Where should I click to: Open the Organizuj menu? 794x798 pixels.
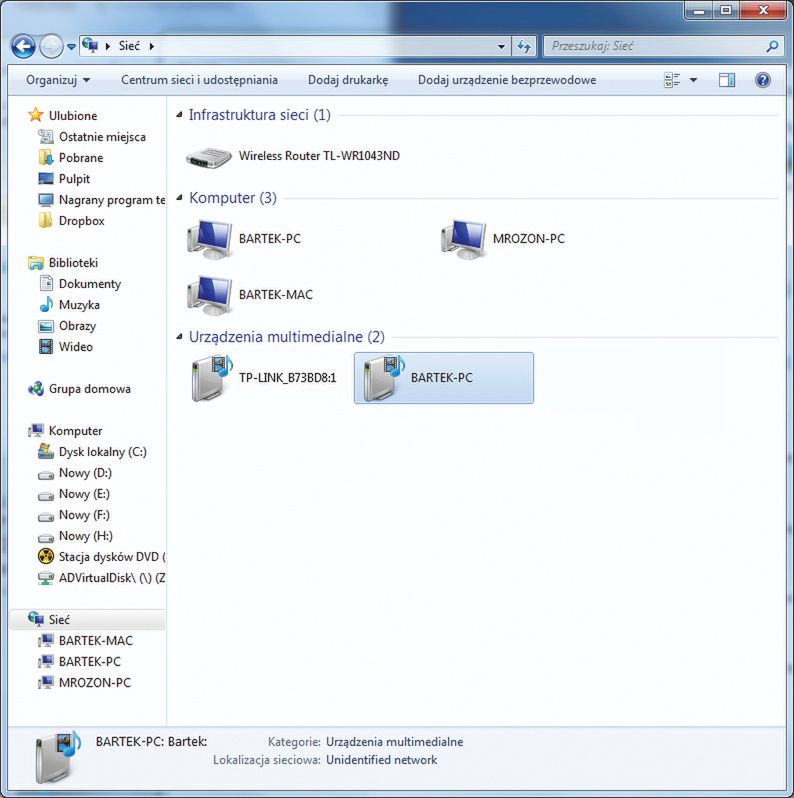[58, 80]
